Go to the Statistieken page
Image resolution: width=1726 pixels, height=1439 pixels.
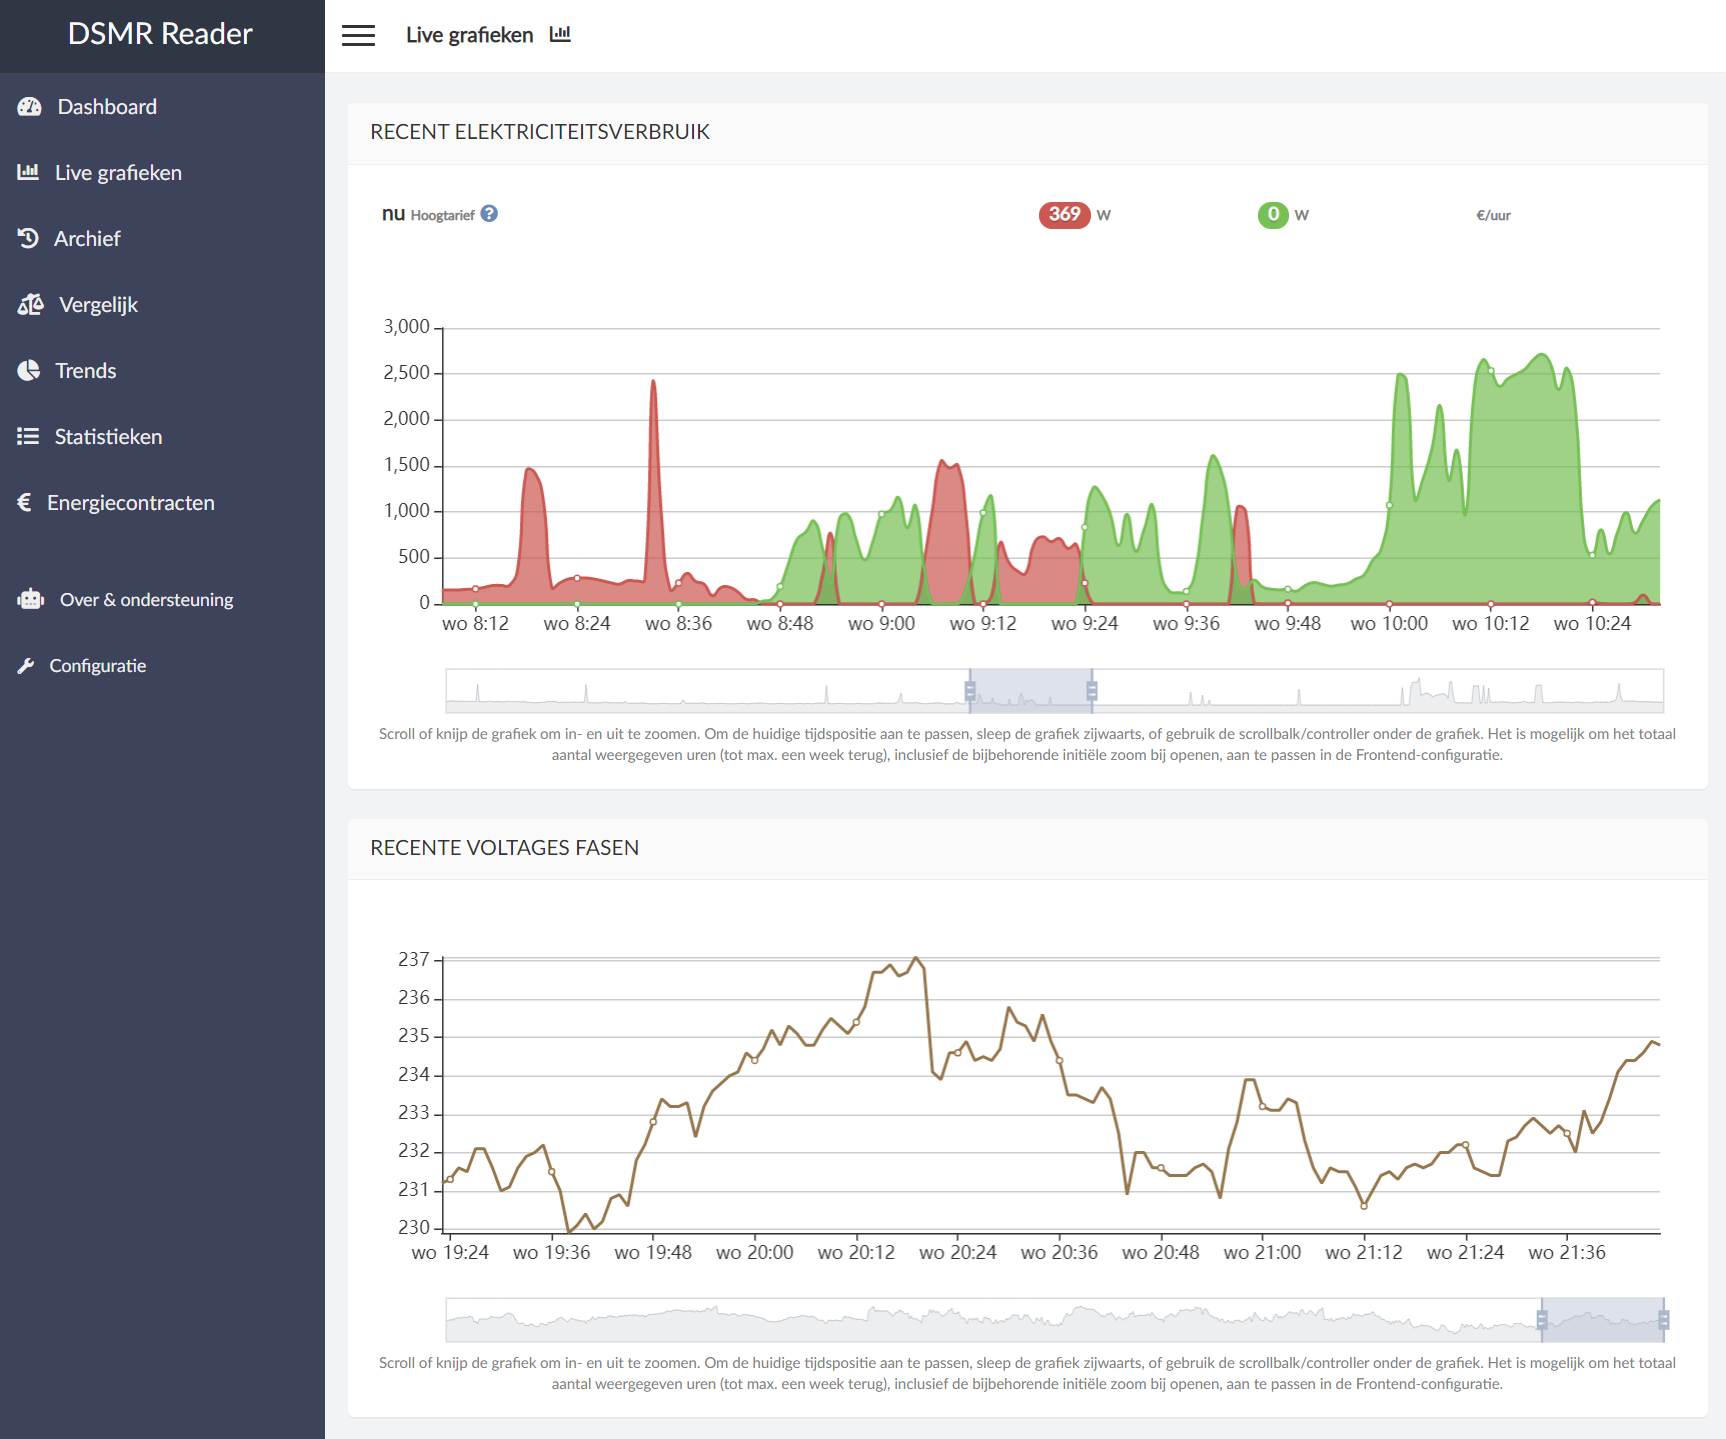(x=108, y=436)
